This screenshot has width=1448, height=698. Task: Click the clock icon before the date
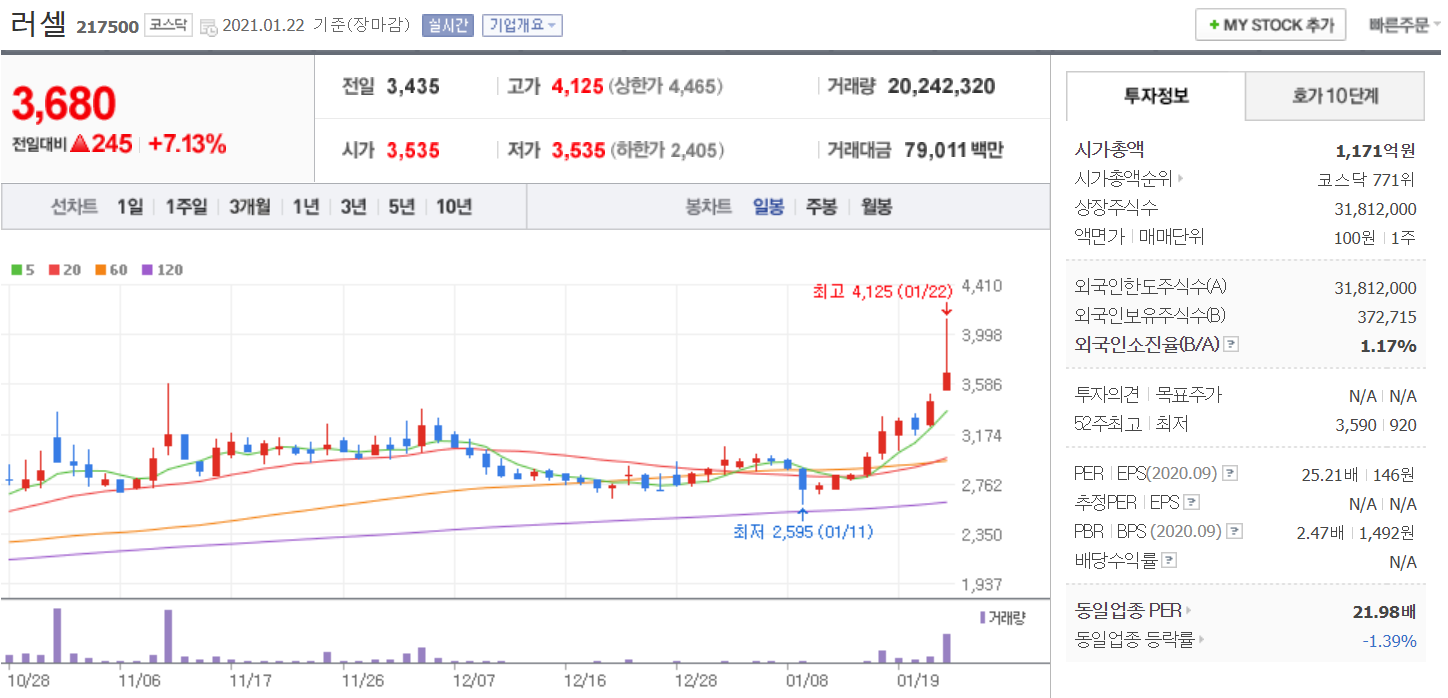coord(209,27)
